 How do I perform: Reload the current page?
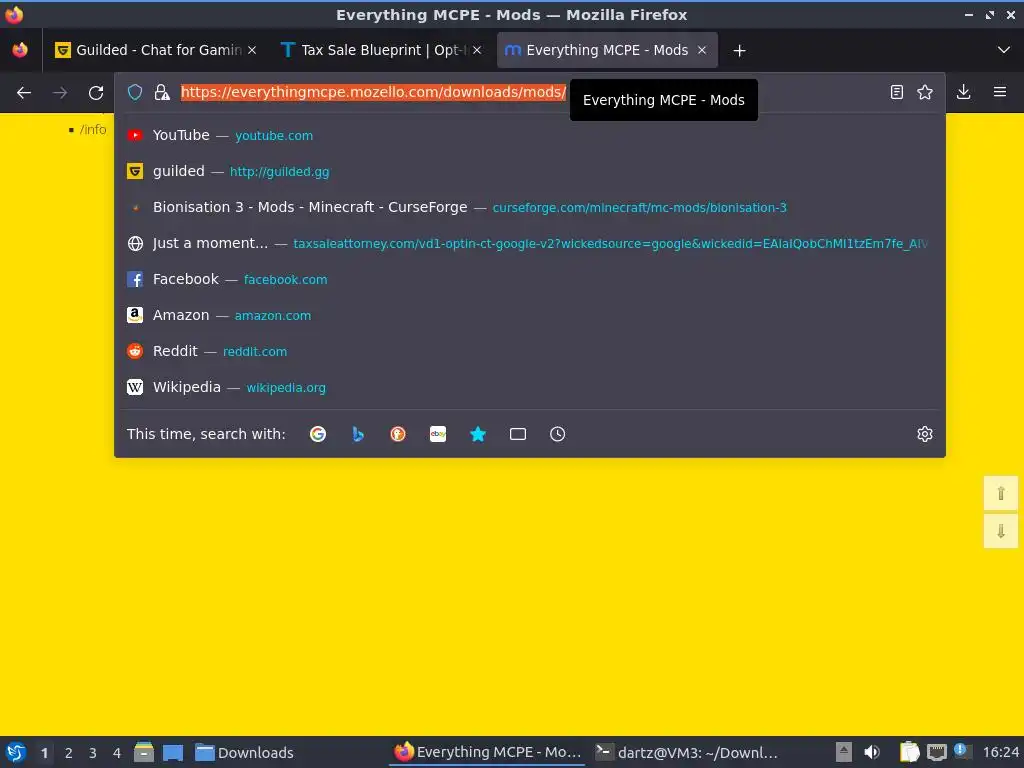tap(96, 93)
